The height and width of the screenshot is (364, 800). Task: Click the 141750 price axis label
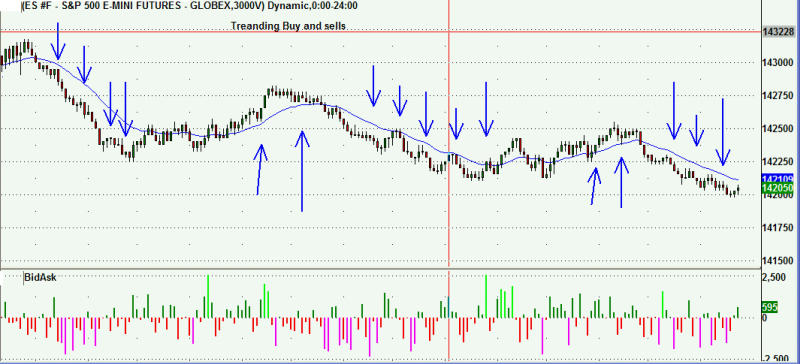pos(778,228)
